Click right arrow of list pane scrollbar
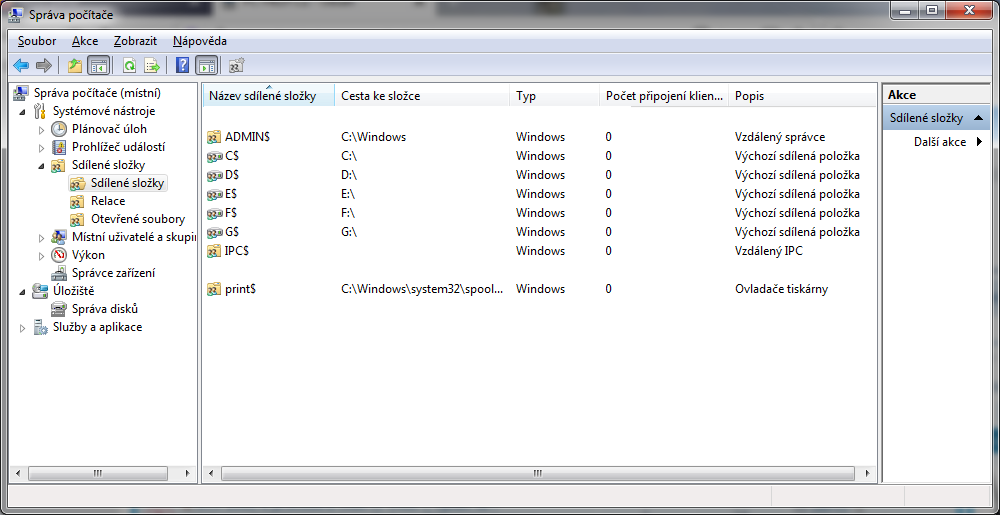 [867, 474]
